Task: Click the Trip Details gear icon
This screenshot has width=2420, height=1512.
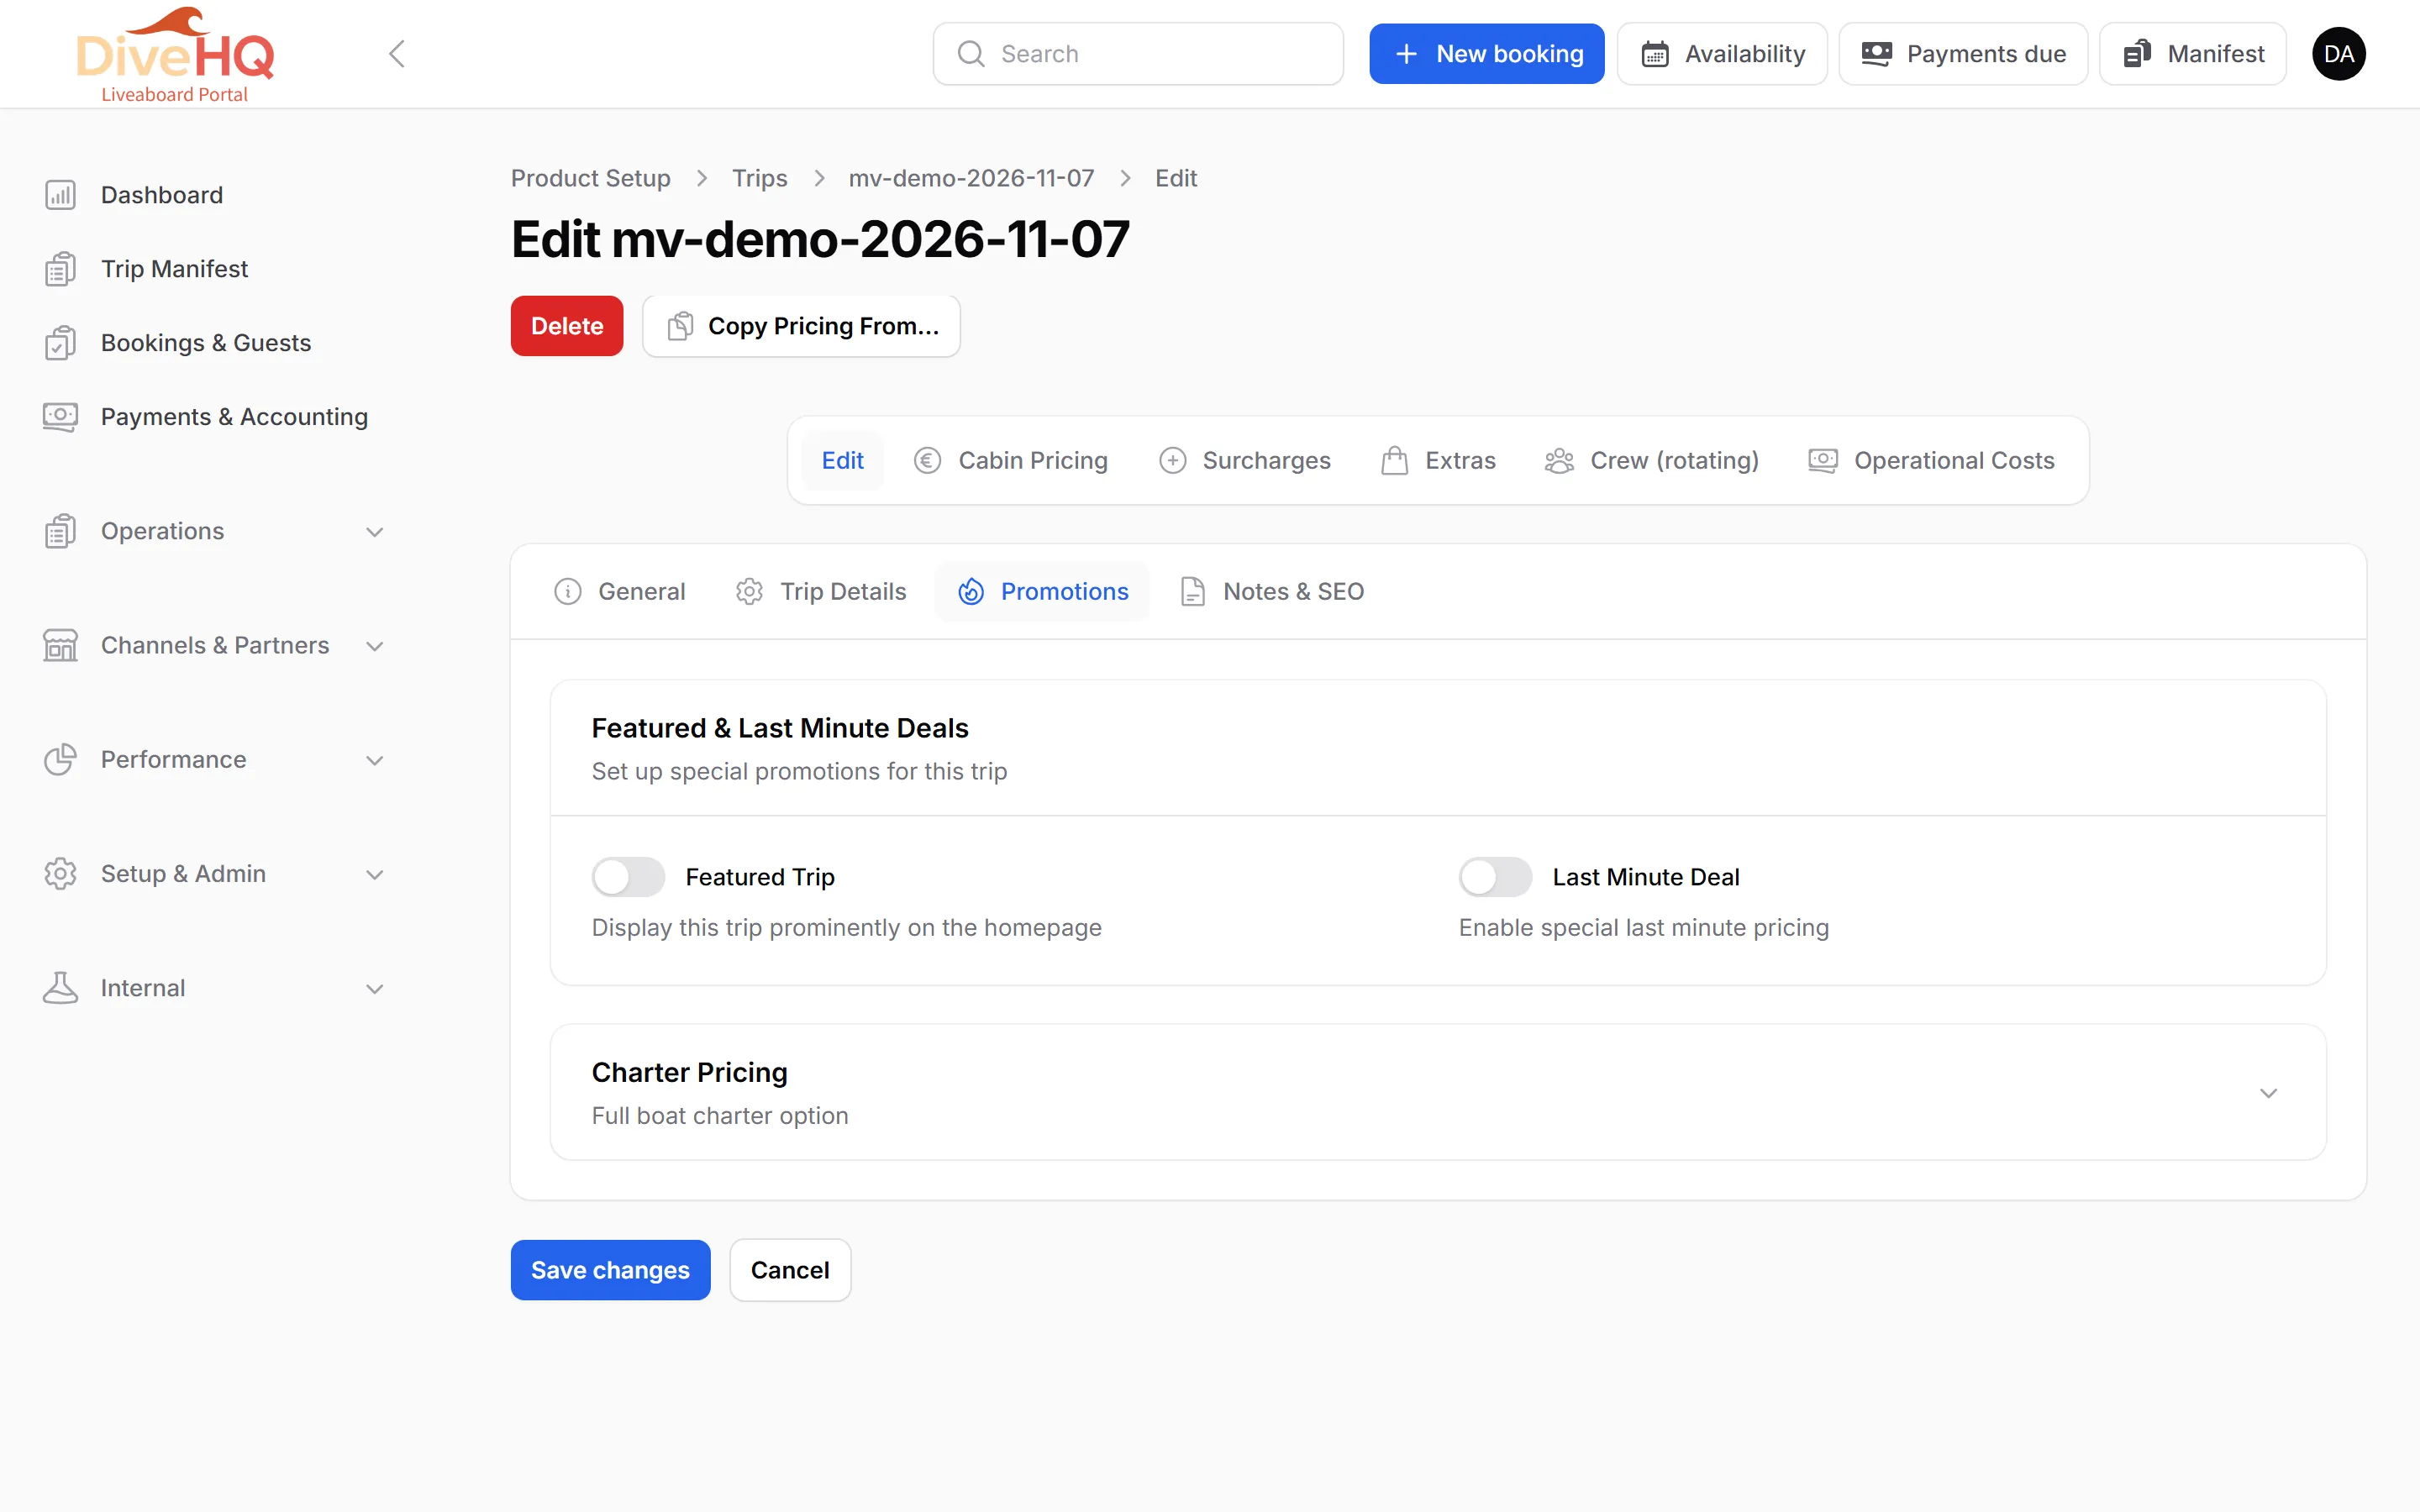Action: (x=749, y=592)
